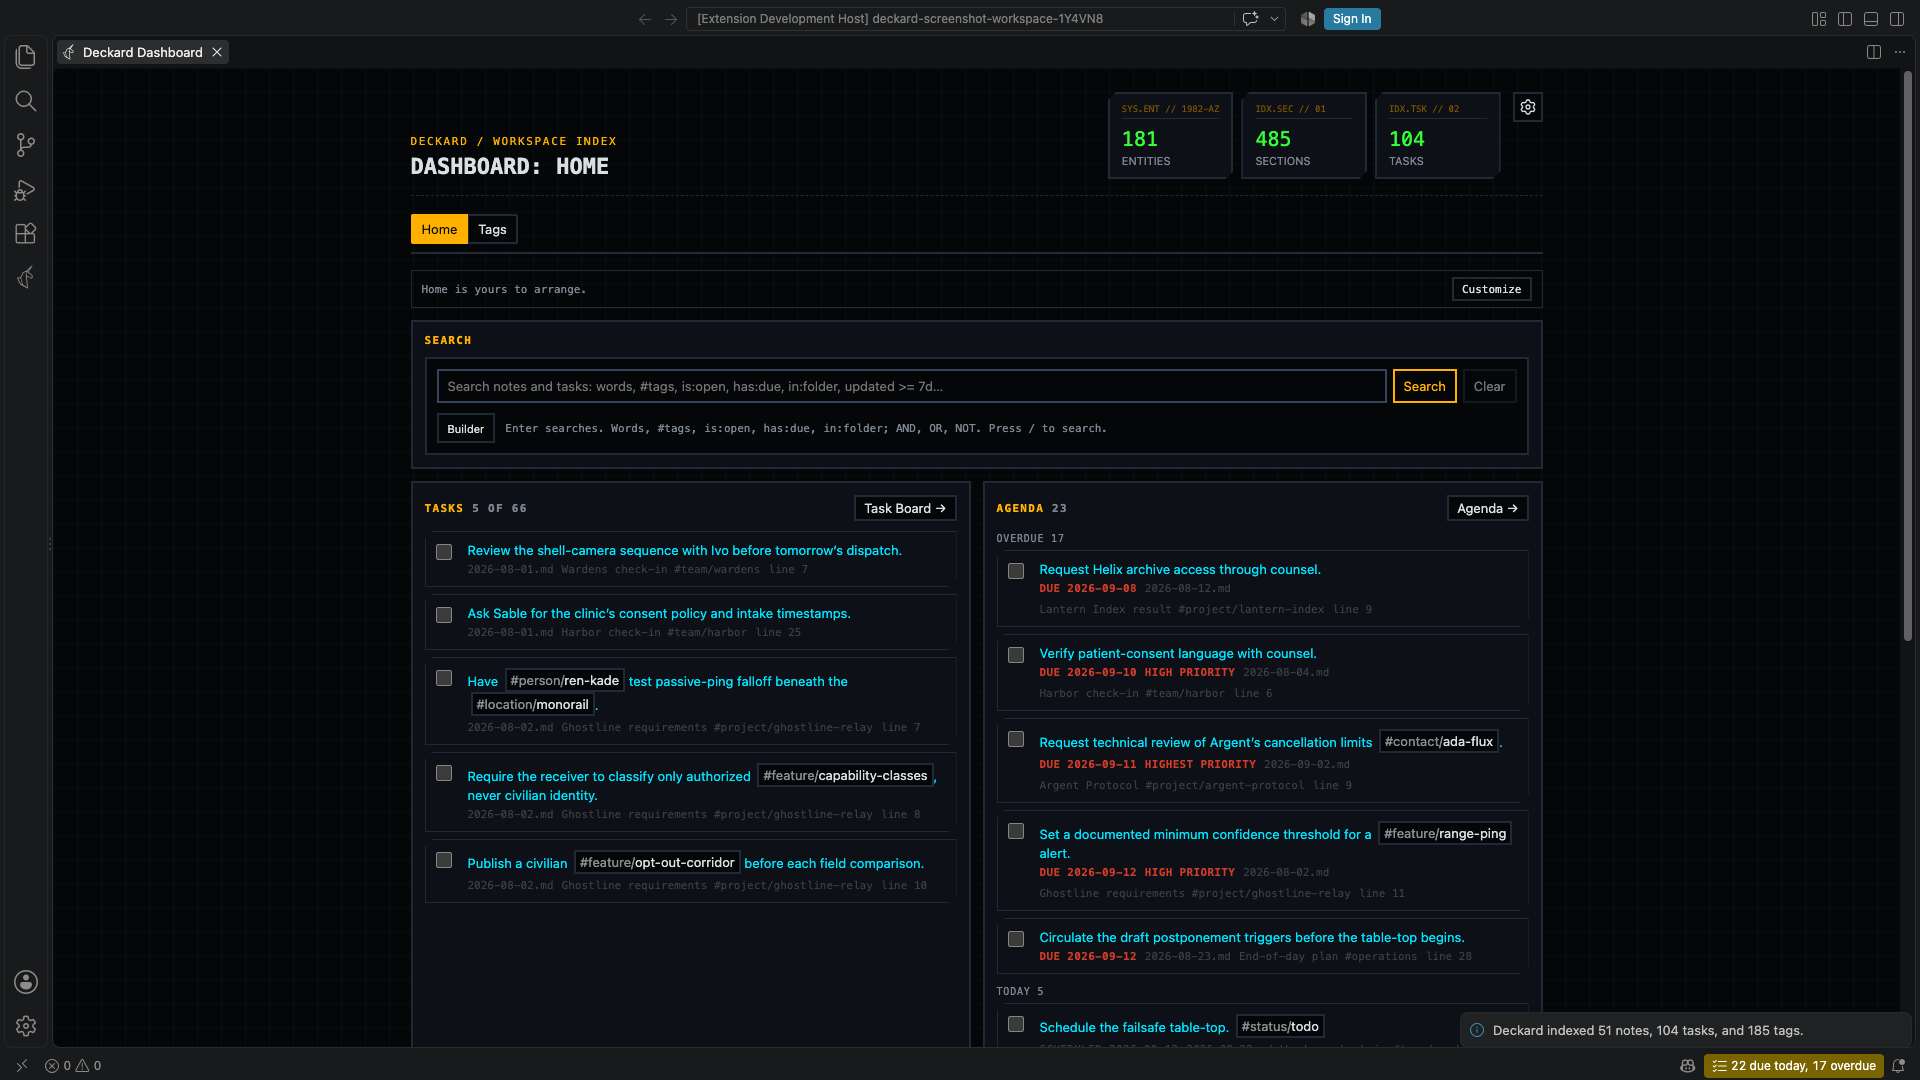This screenshot has height=1080, width=1920.
Task: Click the chat icon in title bar
Action: (1250, 19)
